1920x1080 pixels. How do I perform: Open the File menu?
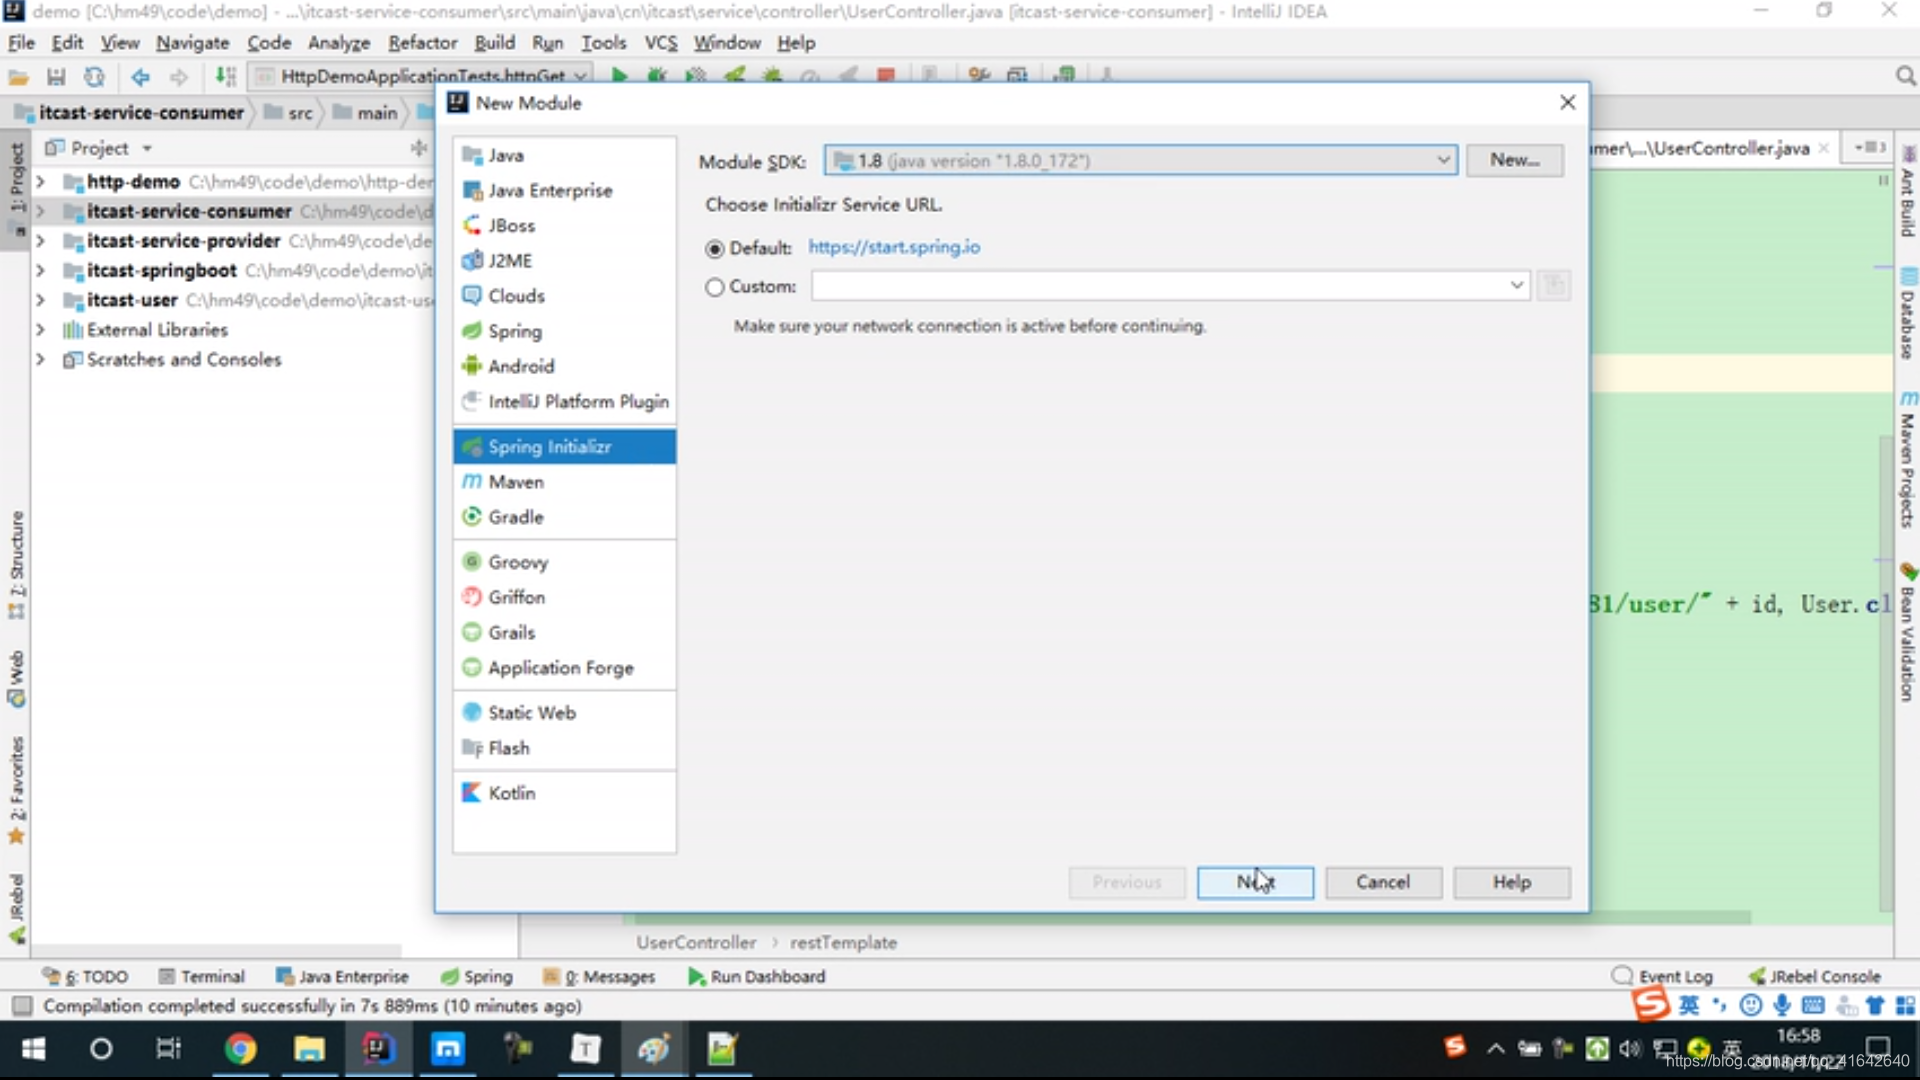21,43
